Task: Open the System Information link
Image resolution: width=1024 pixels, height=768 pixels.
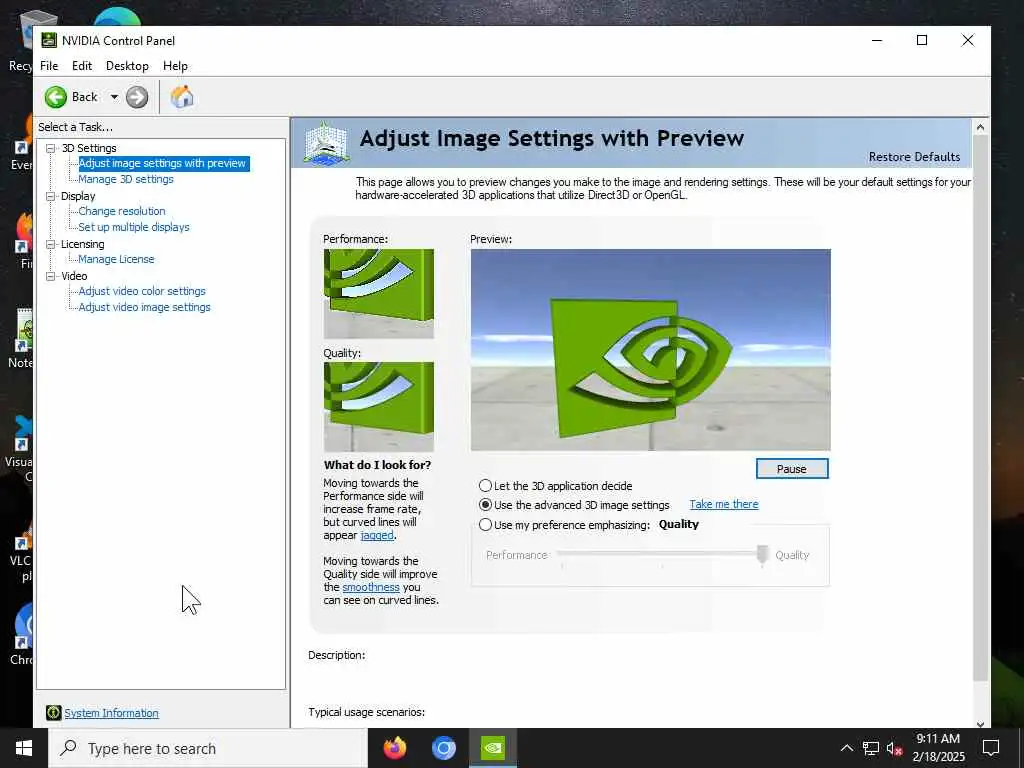Action: 111,713
